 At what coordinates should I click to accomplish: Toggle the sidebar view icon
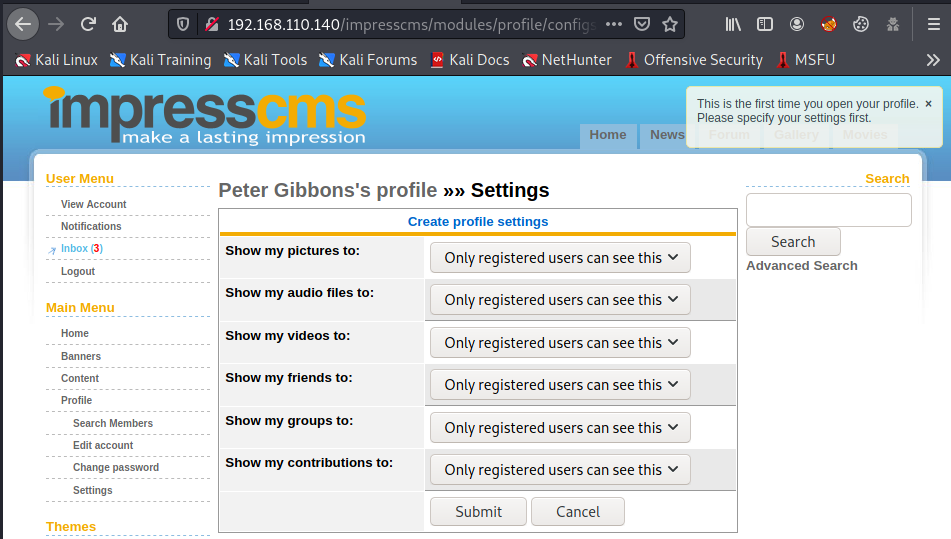(x=764, y=23)
